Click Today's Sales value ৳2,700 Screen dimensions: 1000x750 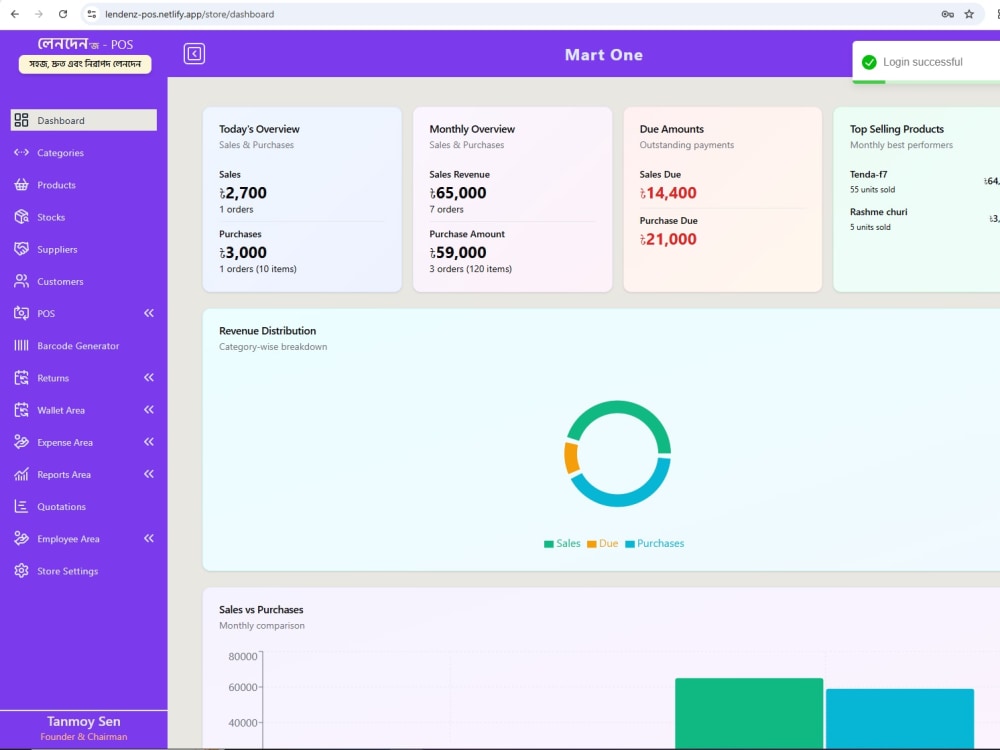point(243,193)
